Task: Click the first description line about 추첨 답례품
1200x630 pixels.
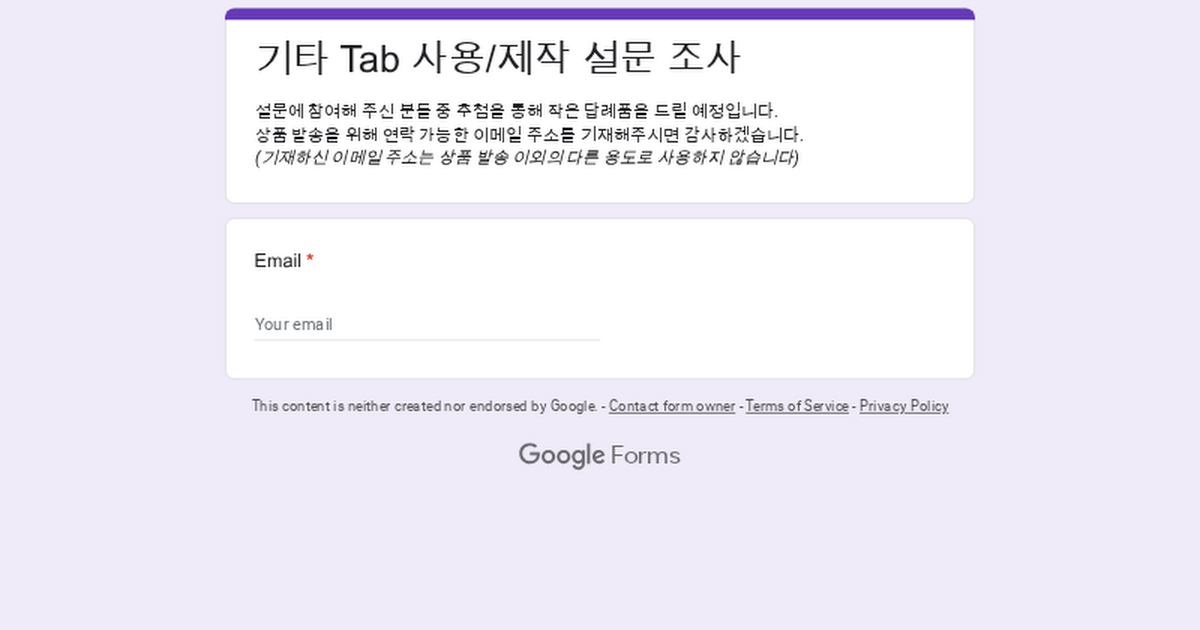Action: point(516,111)
